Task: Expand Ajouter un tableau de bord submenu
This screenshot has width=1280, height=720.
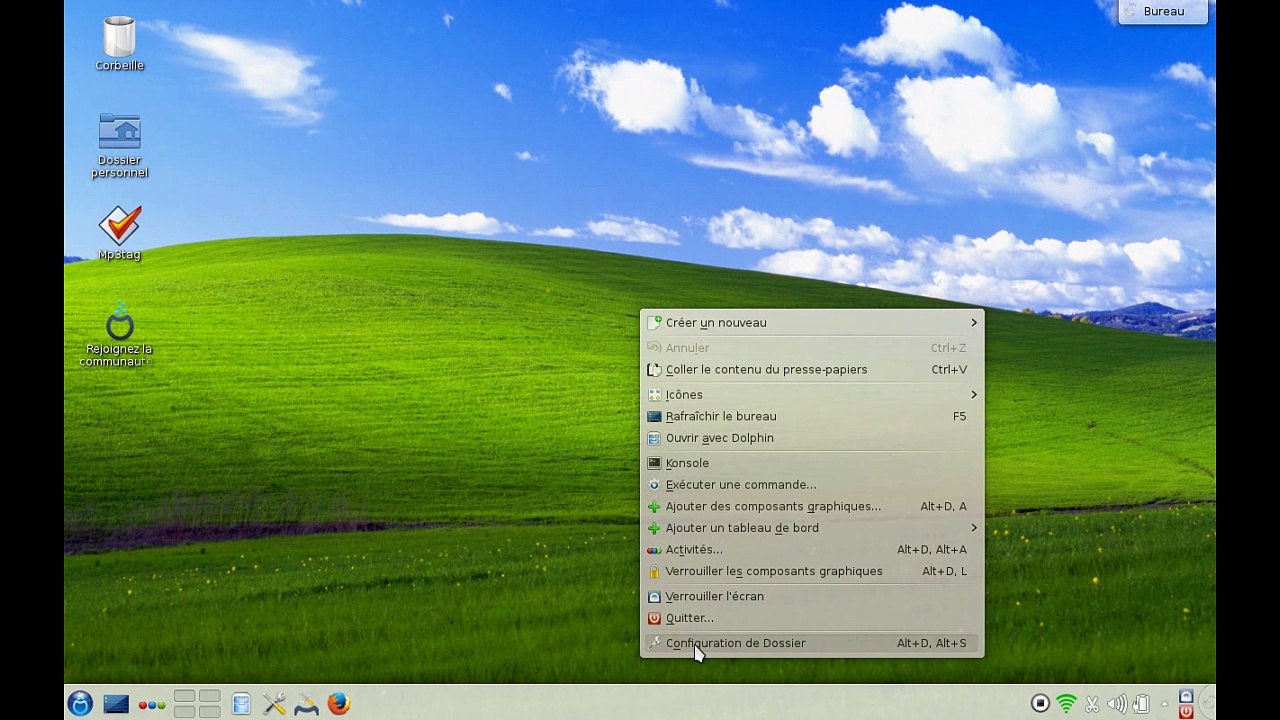Action: click(x=811, y=528)
